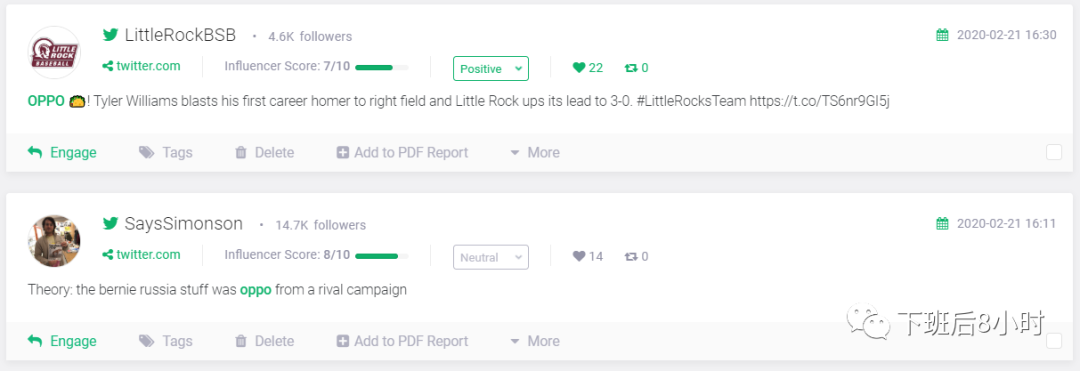
Task: Click the retweet icon on SaysSimonson post
Action: 631,256
